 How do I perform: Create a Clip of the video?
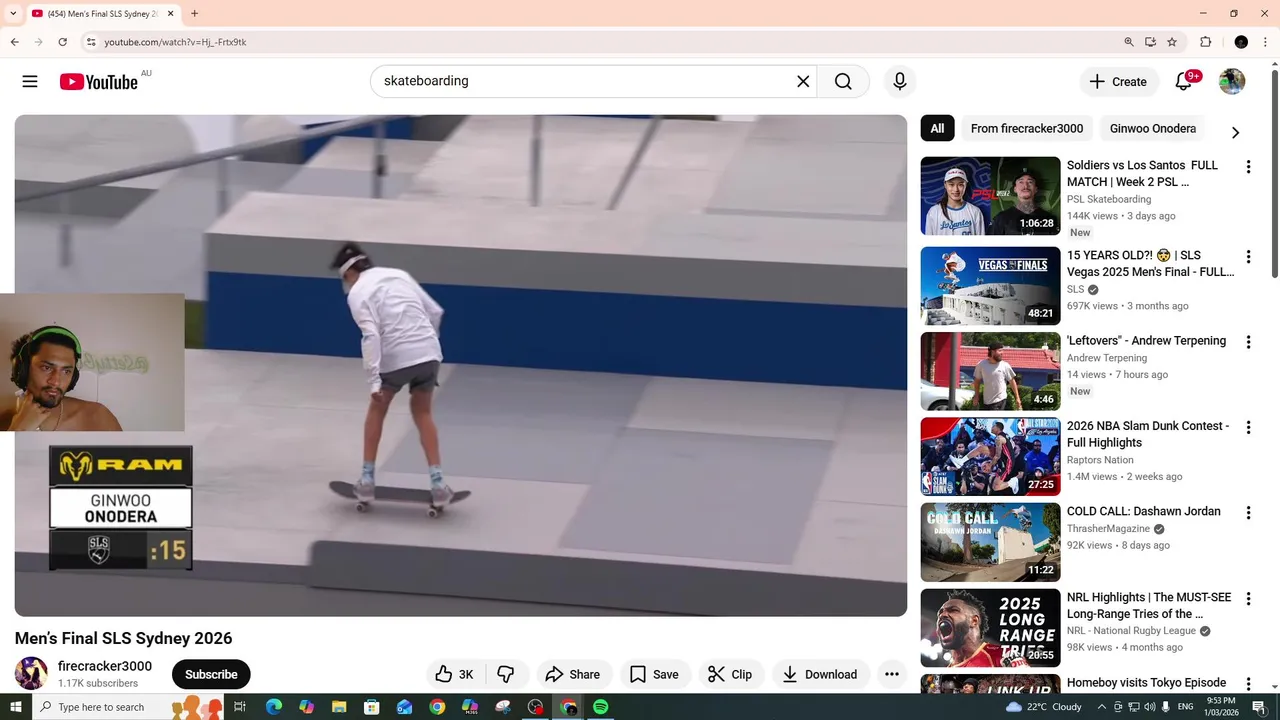[x=730, y=674]
